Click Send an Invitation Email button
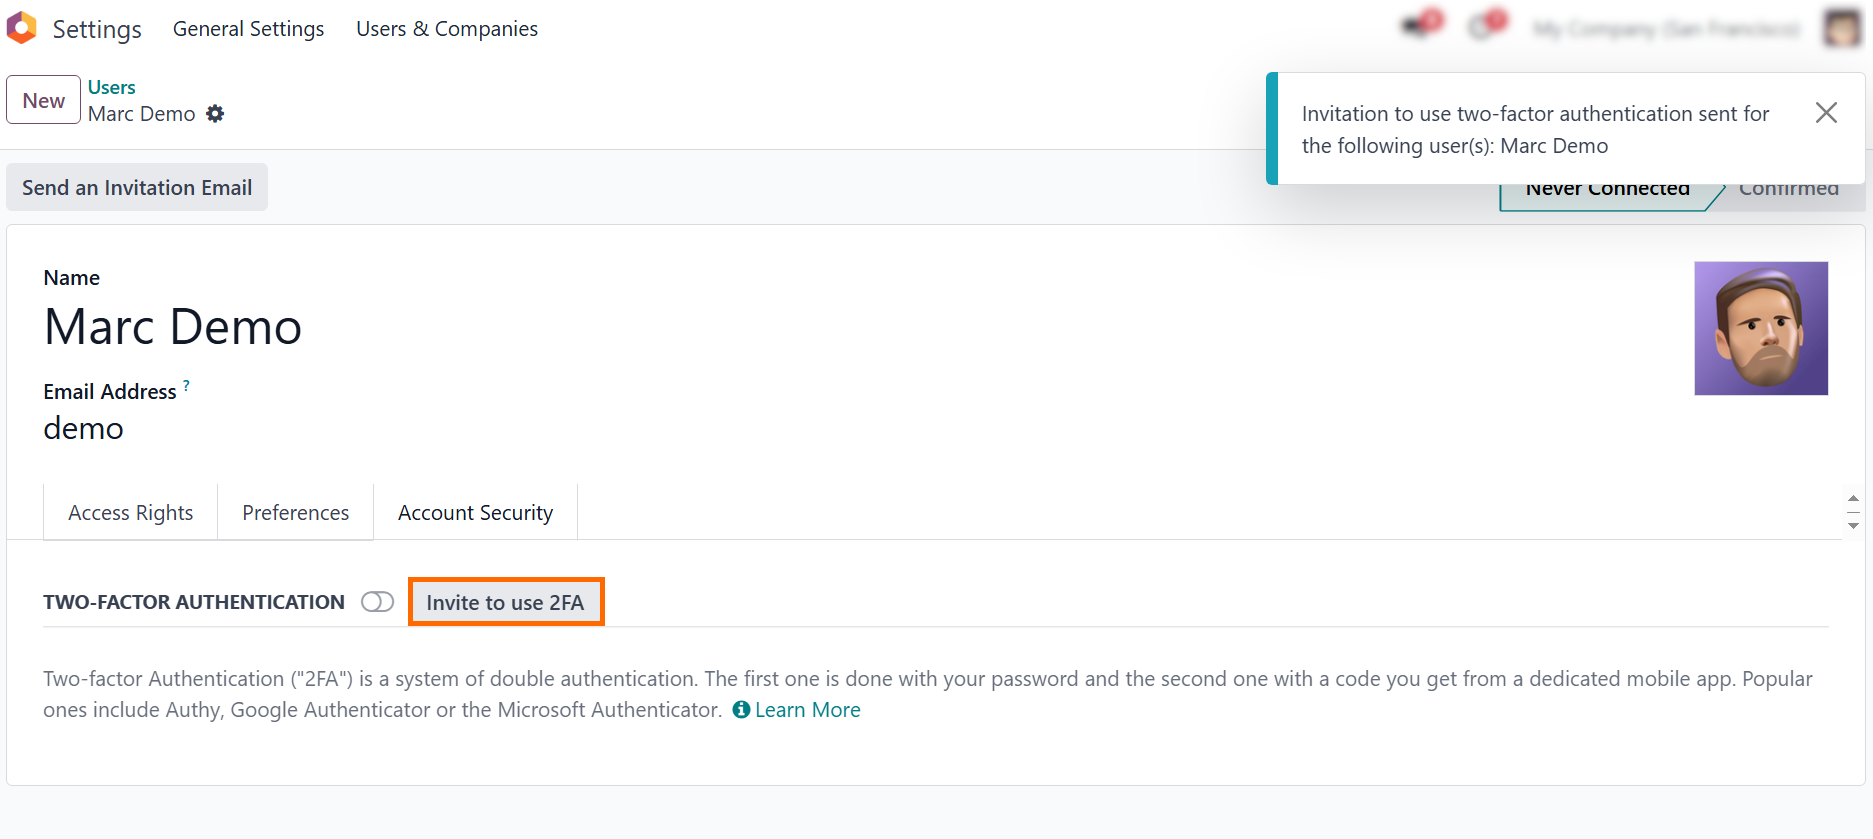This screenshot has height=839, width=1873. point(137,187)
